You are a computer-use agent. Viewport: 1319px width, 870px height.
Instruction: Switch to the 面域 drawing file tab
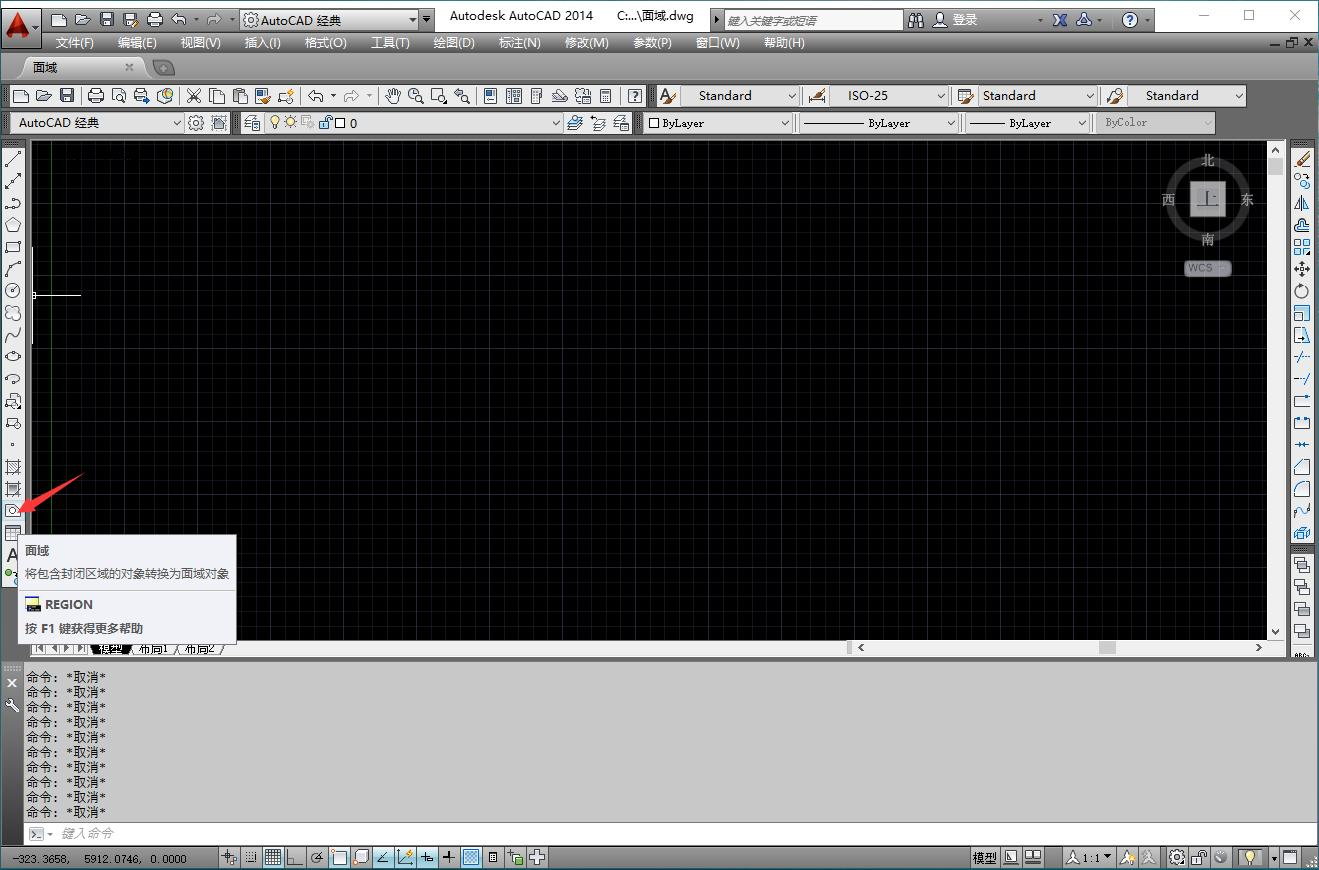click(x=83, y=67)
